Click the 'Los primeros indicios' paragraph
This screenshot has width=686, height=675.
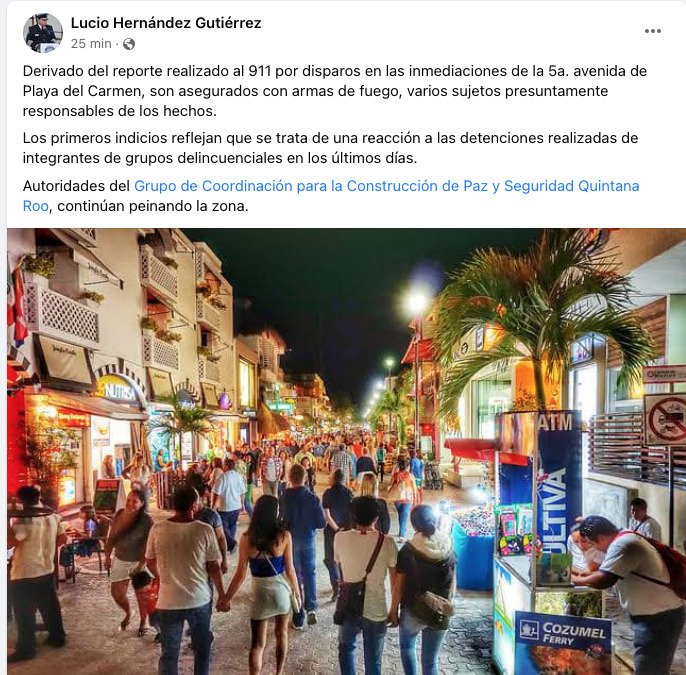[330, 148]
